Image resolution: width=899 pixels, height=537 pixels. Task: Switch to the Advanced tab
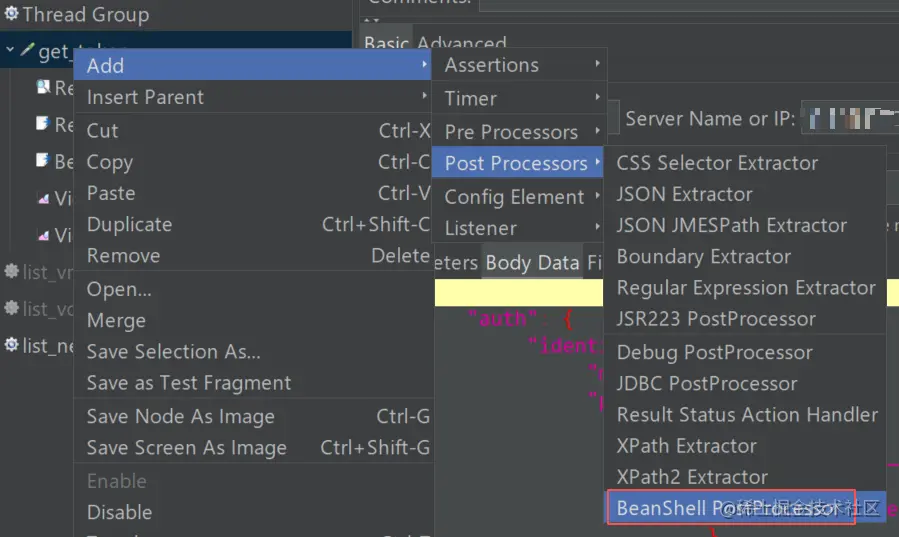(462, 43)
